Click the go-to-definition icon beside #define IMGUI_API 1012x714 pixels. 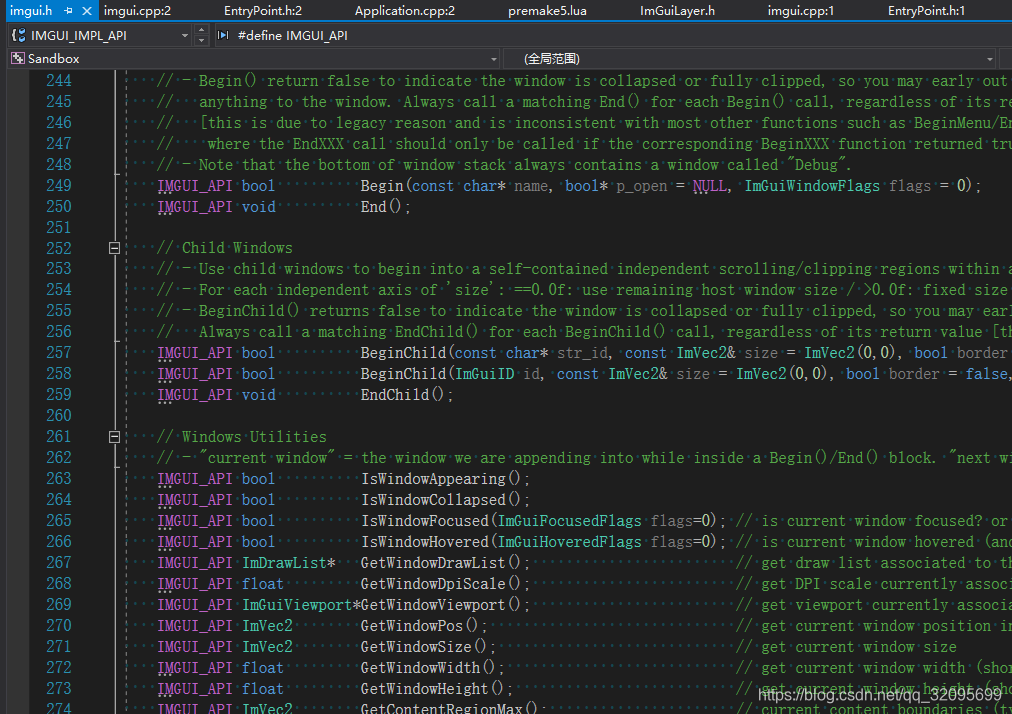tap(223, 36)
